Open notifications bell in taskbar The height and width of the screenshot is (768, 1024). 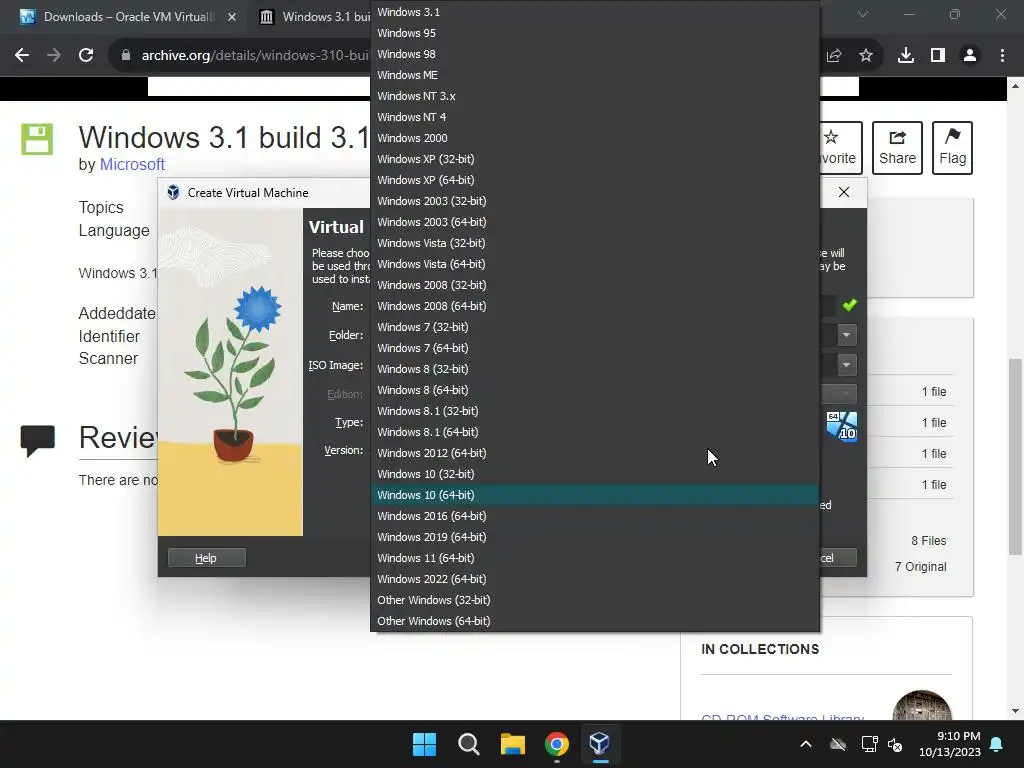997,744
